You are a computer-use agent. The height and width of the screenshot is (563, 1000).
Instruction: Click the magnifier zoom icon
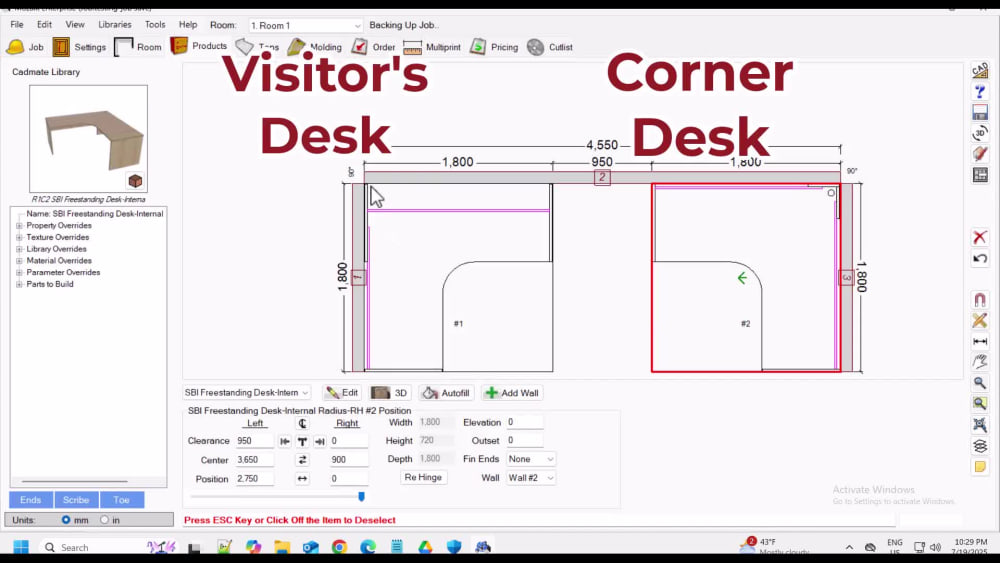[980, 383]
